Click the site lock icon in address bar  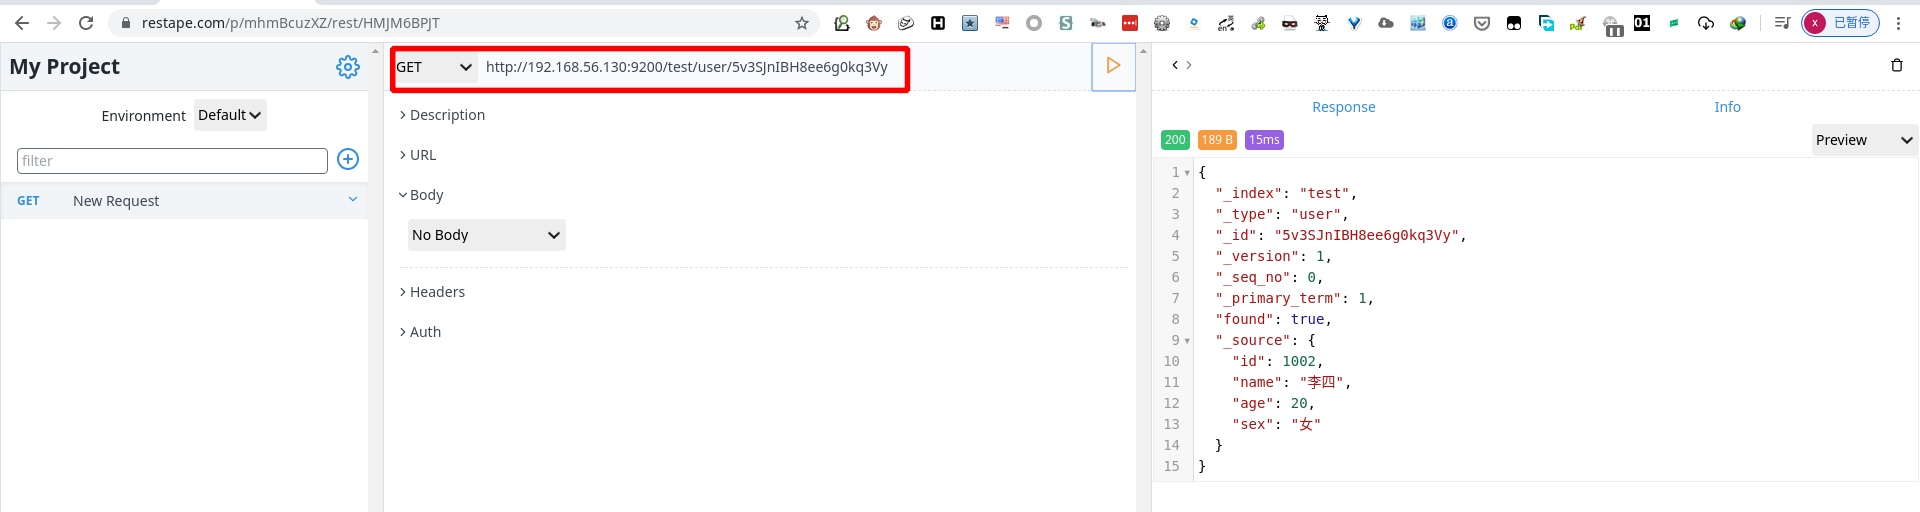125,23
